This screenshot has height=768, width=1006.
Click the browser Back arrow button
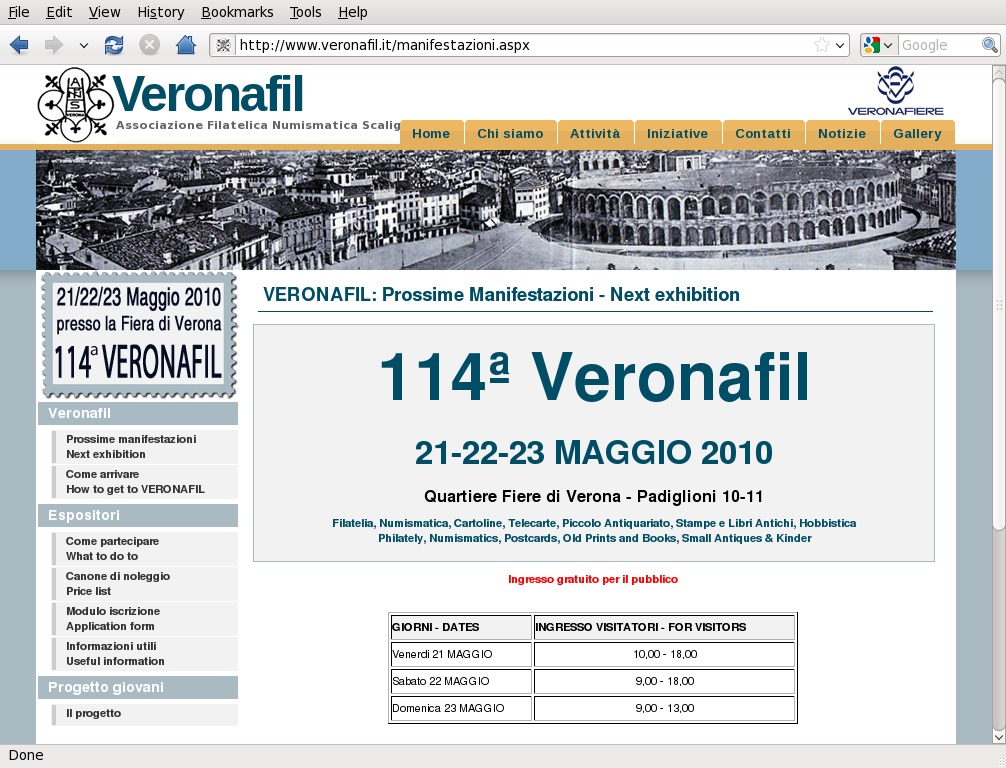tap(19, 45)
